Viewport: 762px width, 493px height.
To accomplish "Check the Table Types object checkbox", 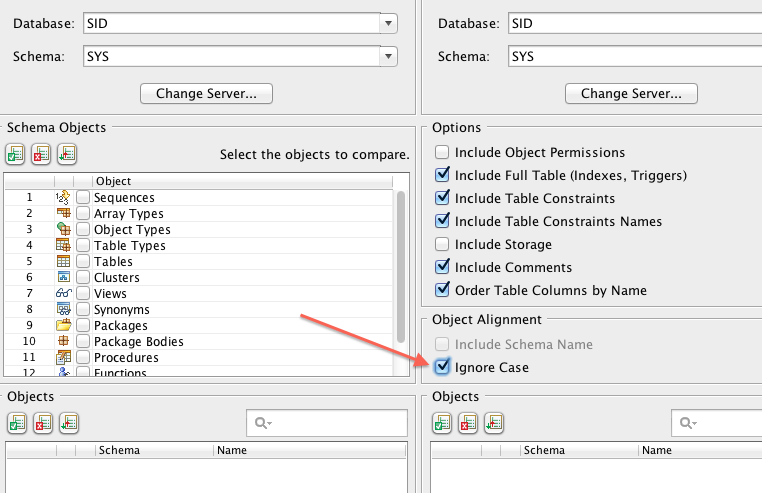I will (x=83, y=246).
